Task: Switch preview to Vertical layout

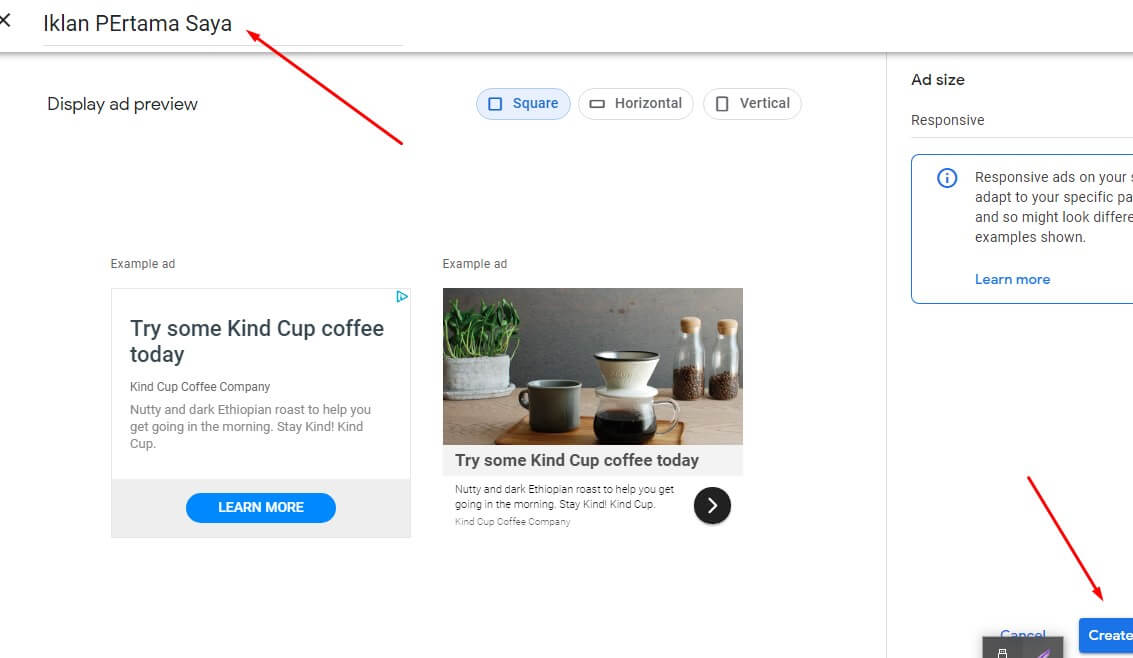Action: [x=751, y=103]
